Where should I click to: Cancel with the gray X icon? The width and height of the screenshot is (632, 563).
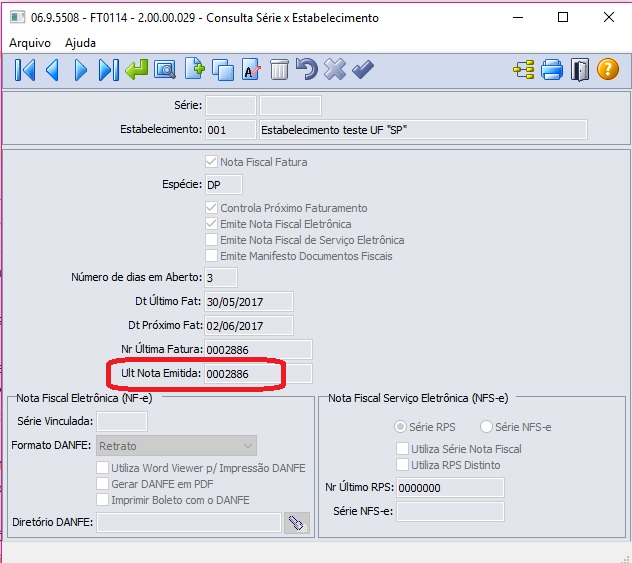coord(335,69)
